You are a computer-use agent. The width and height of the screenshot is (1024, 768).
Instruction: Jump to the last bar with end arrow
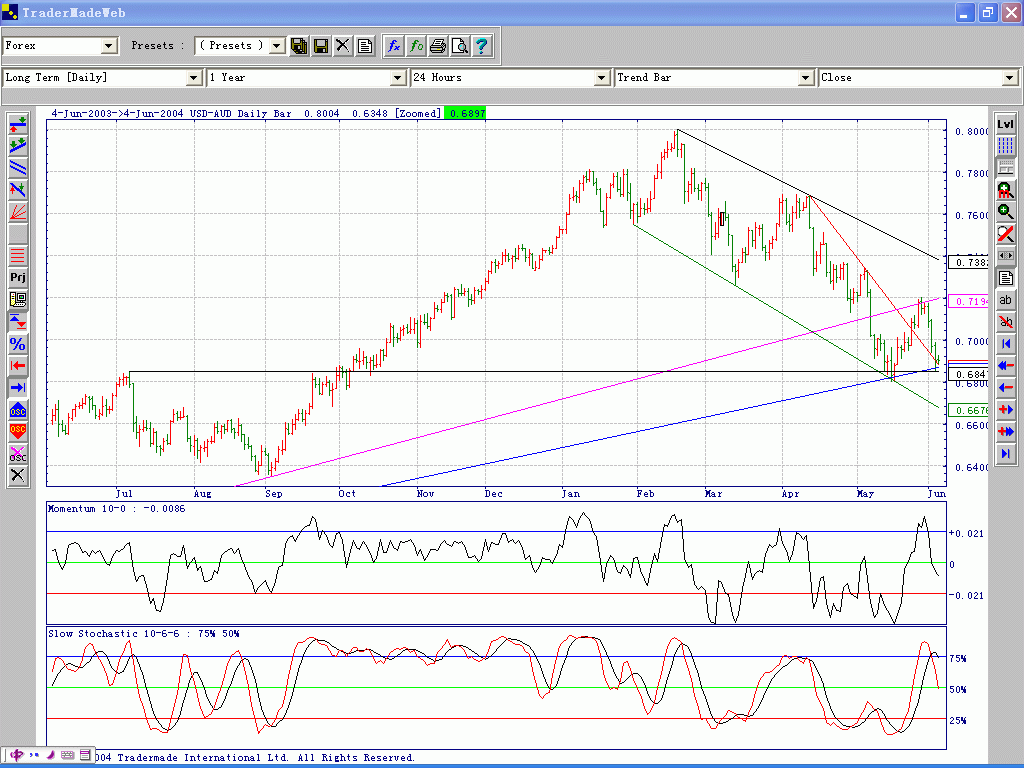pos(1006,453)
